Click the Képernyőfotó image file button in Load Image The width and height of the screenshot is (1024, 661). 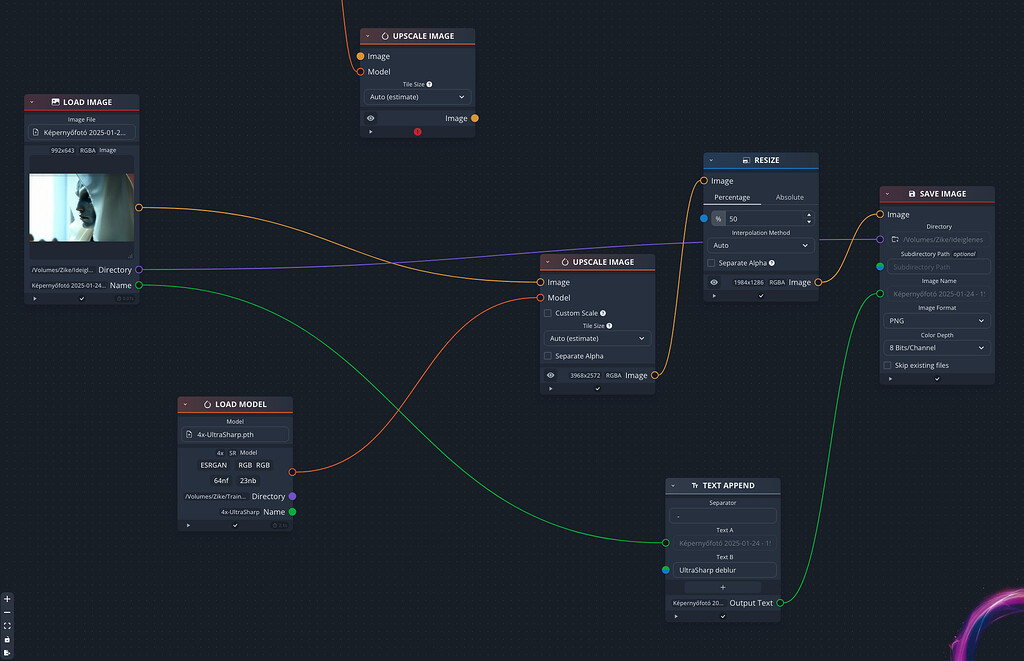coord(82,132)
